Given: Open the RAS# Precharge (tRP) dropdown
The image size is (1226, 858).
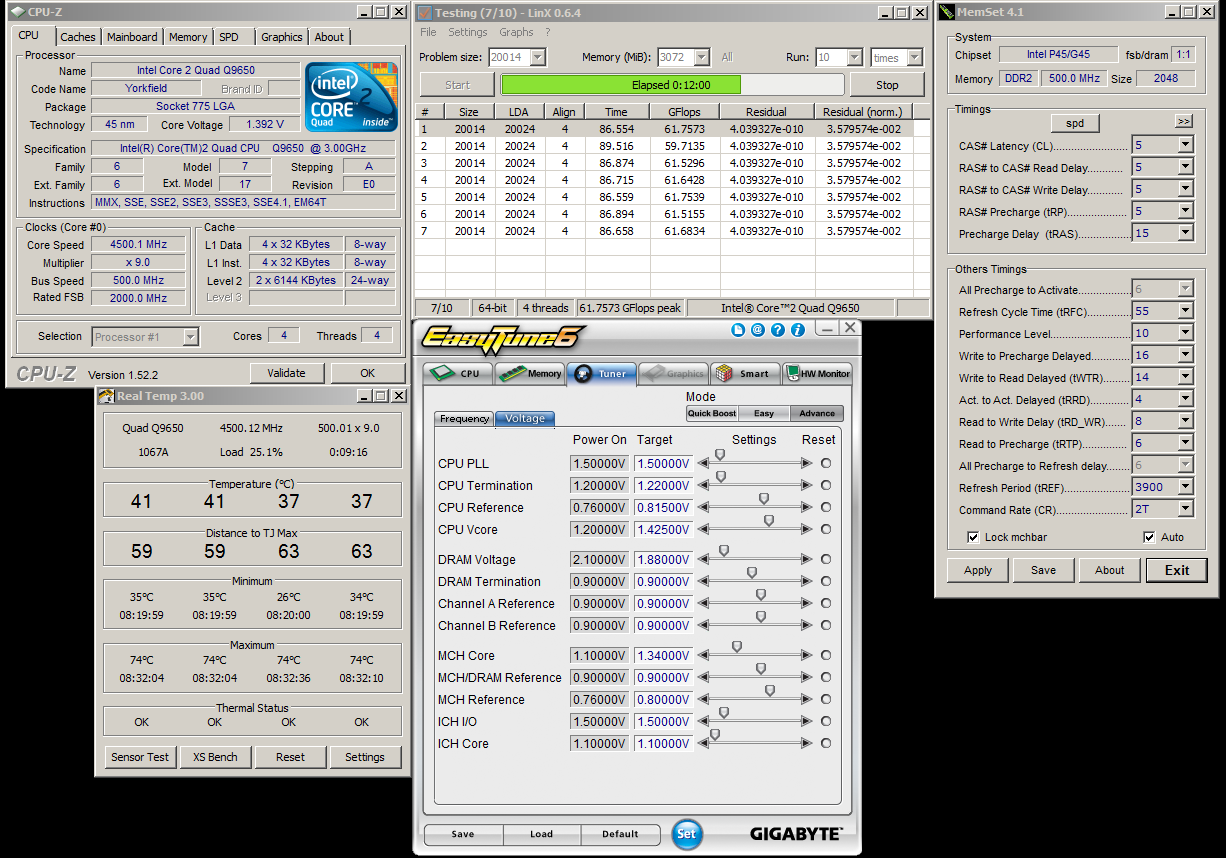Looking at the screenshot, I should click(1185, 211).
